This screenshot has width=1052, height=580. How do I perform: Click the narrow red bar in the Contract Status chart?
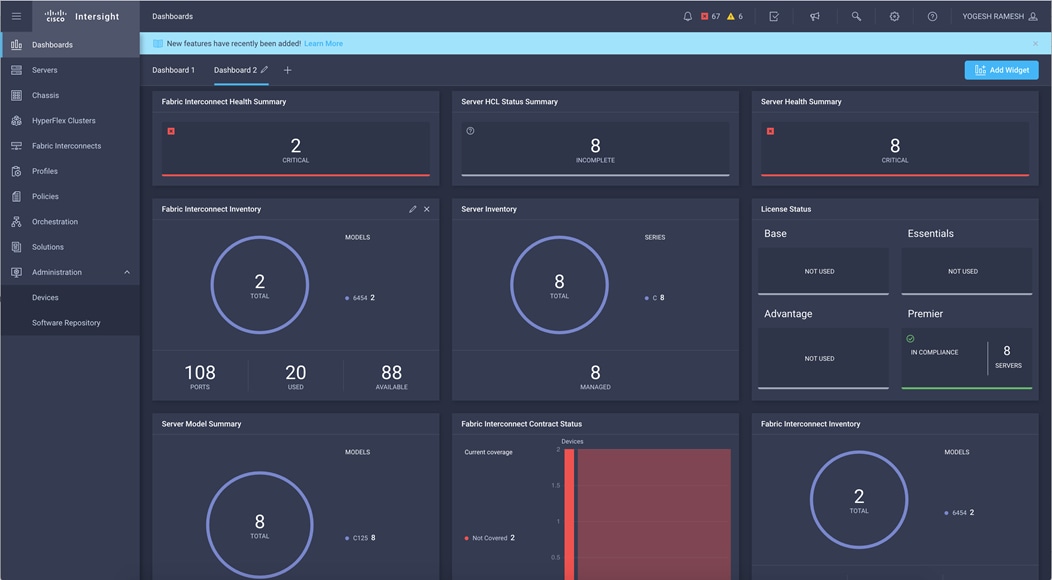click(x=569, y=514)
